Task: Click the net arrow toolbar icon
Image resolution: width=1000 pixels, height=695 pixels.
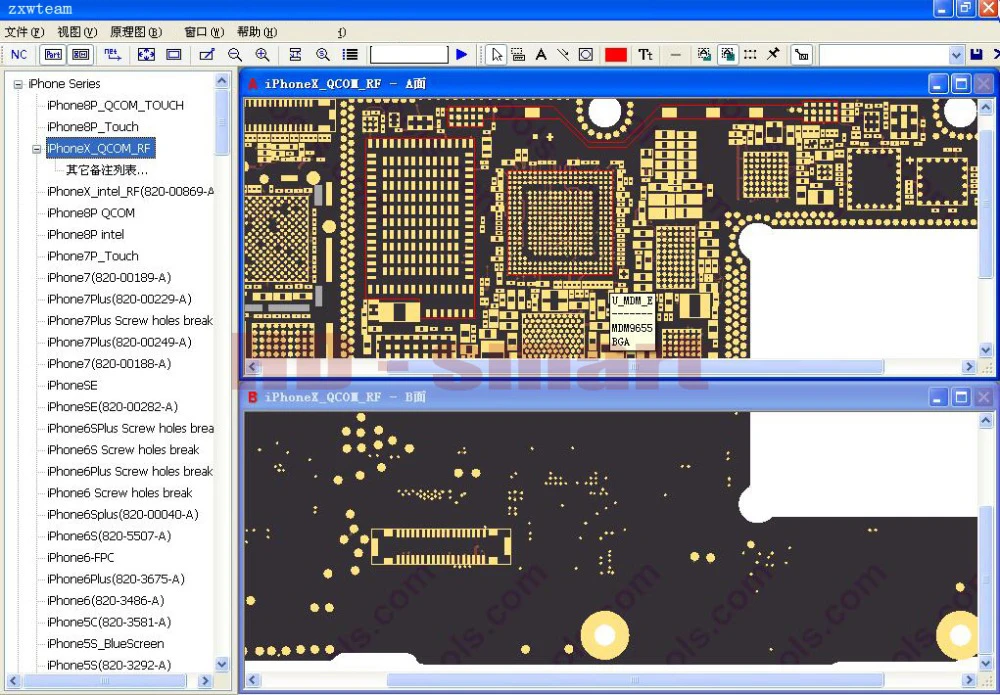Action: coord(114,55)
